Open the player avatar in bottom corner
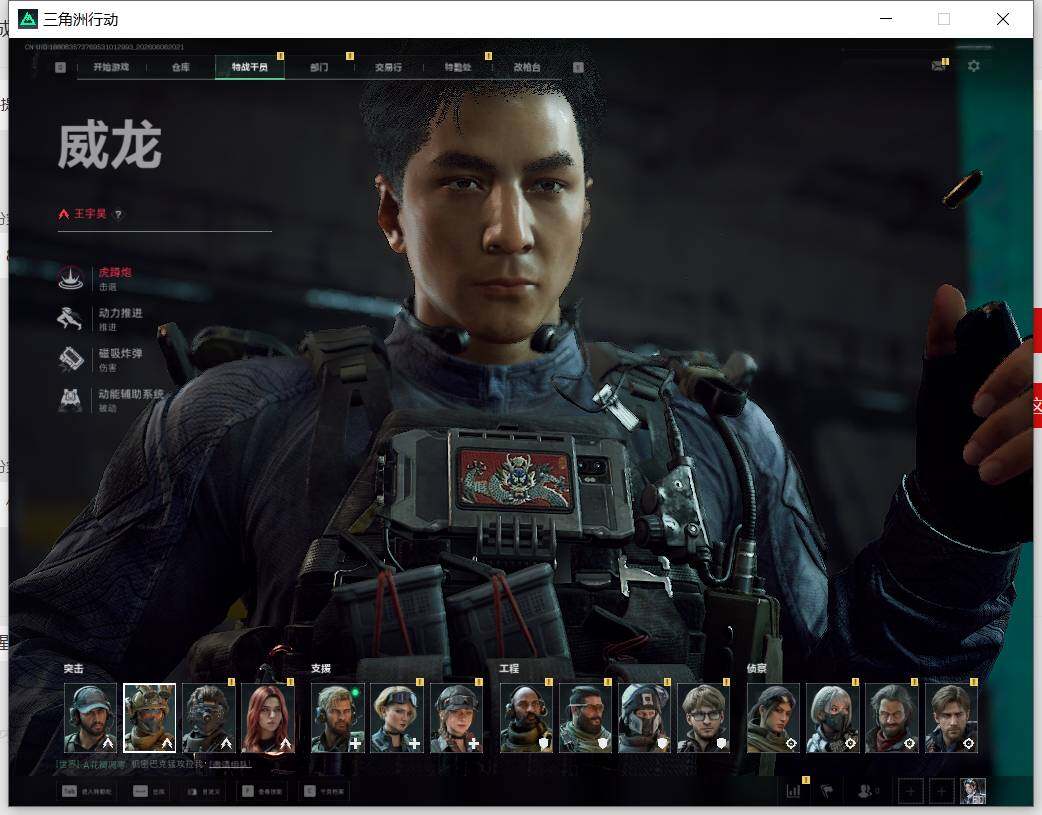Screen dimensions: 1042x815 [974, 791]
